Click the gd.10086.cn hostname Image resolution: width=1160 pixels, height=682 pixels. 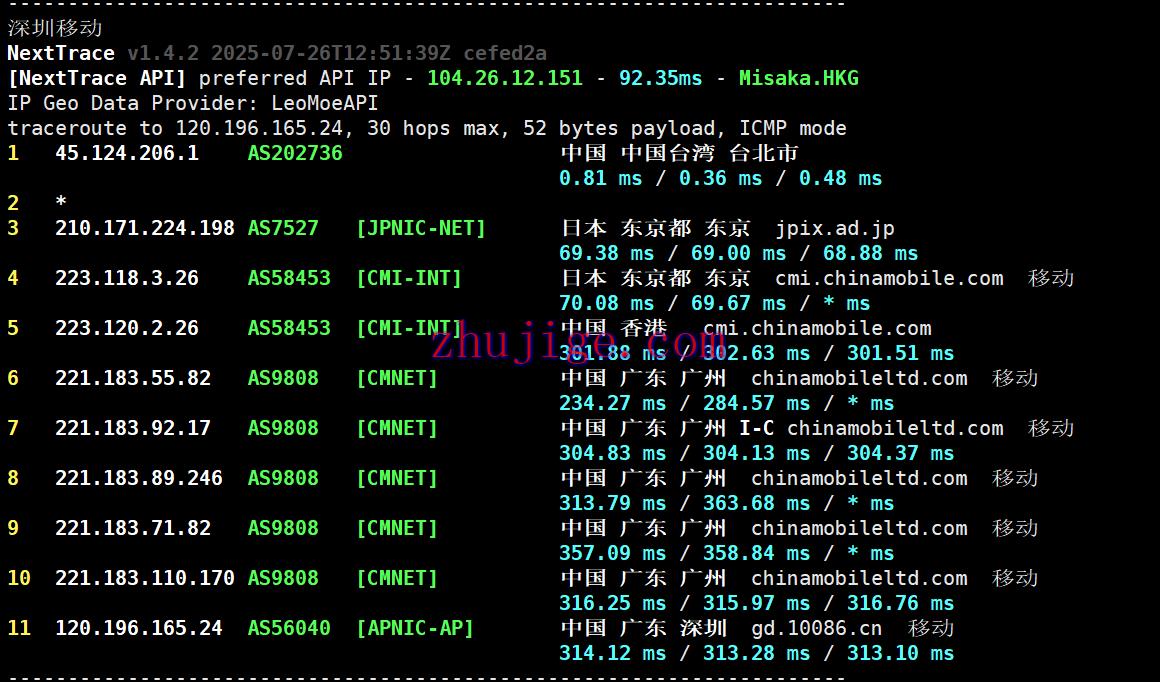pyautogui.click(x=817, y=628)
